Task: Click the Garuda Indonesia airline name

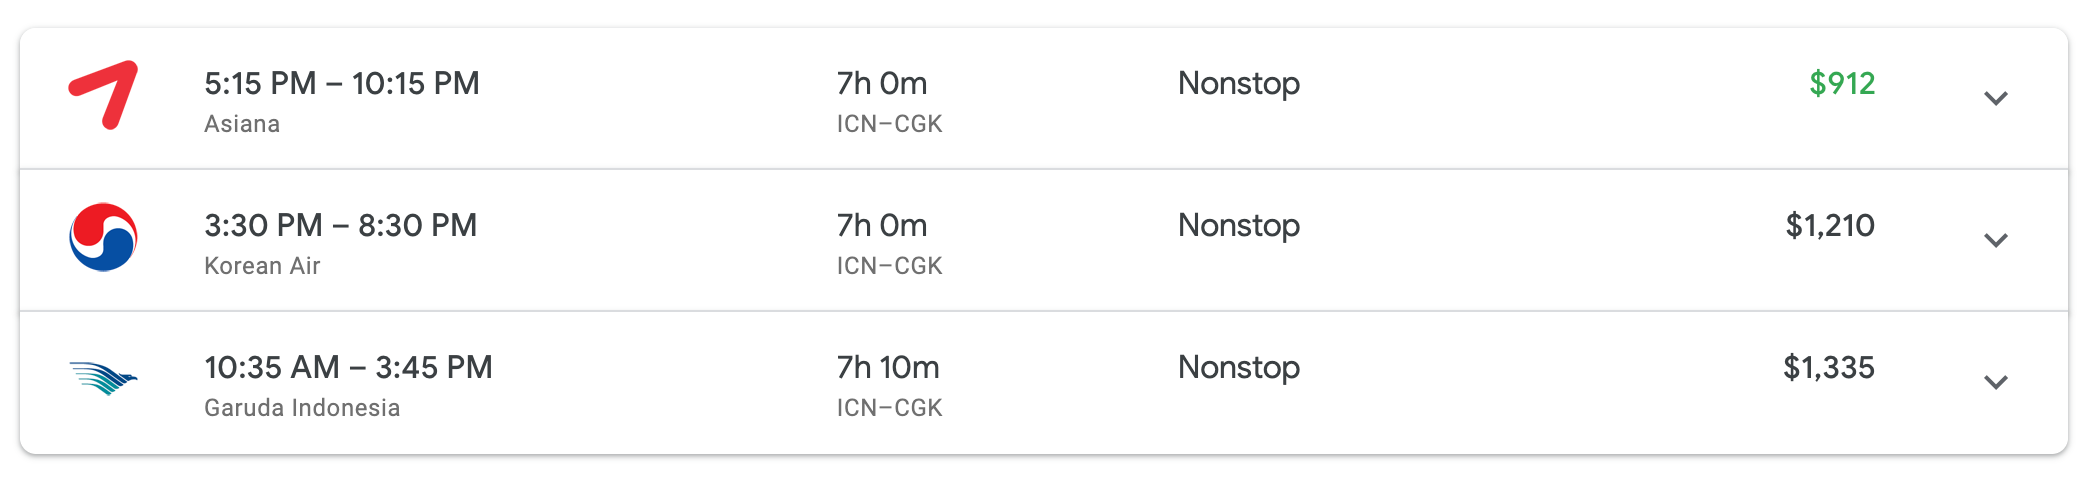Action: pyautogui.click(x=302, y=408)
